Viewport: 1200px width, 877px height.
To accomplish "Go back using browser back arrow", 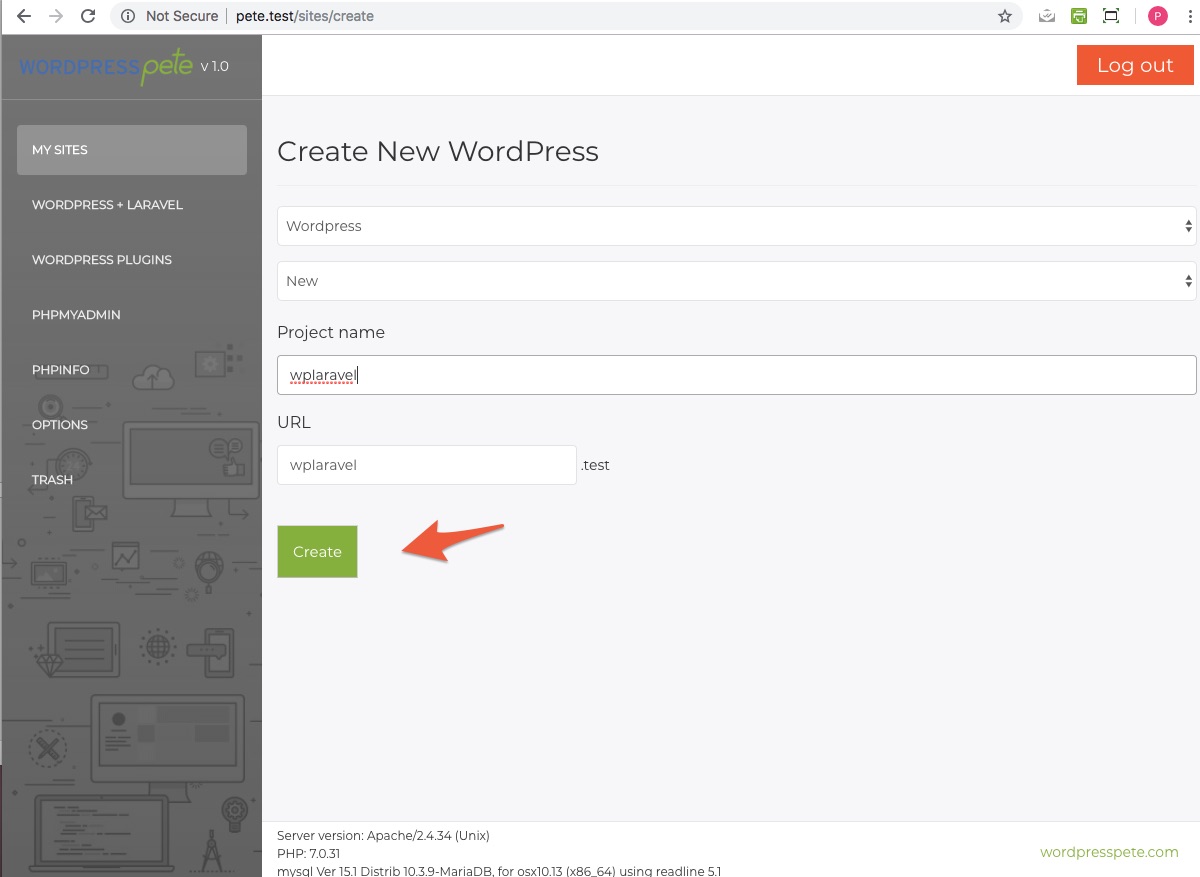I will [x=24, y=16].
